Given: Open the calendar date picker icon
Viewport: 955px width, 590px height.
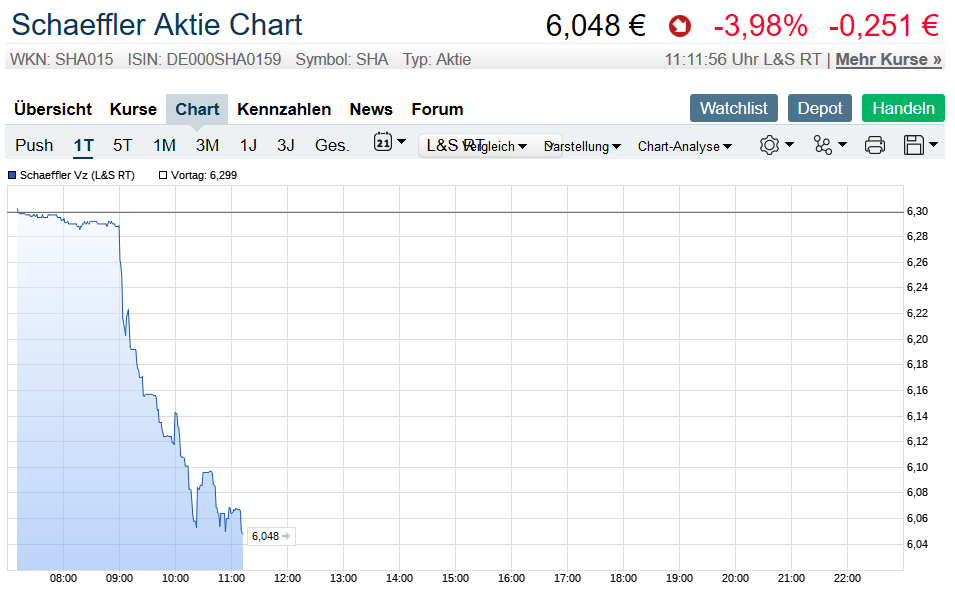Looking at the screenshot, I should point(383,143).
